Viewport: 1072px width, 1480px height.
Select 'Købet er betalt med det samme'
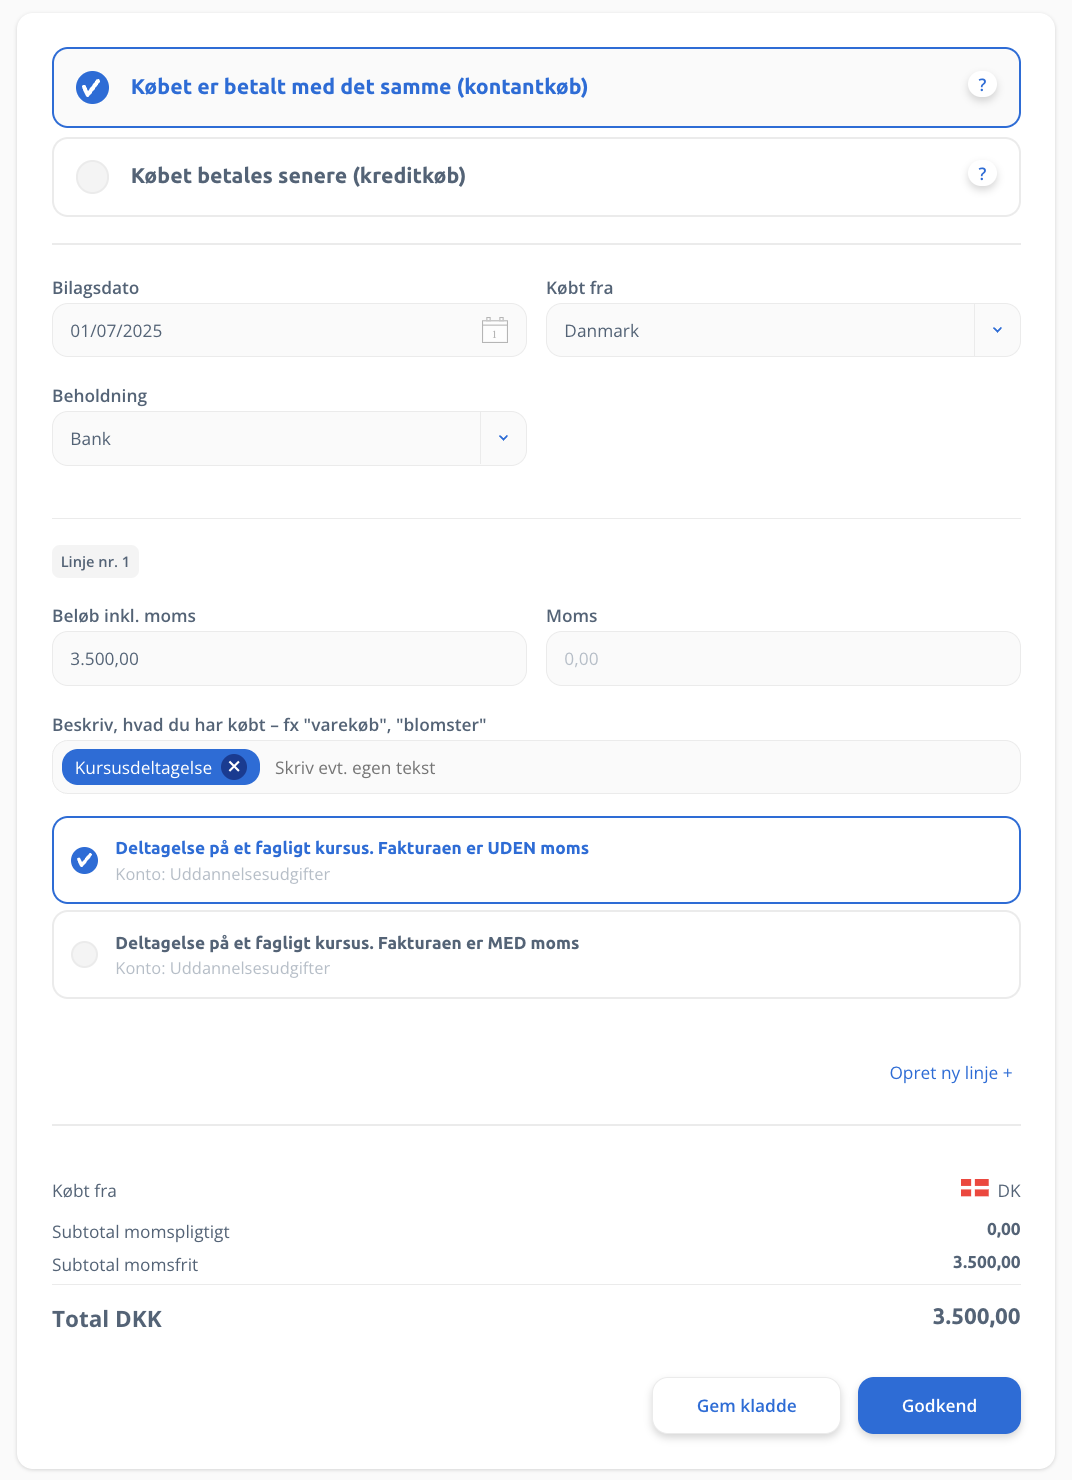click(x=536, y=87)
